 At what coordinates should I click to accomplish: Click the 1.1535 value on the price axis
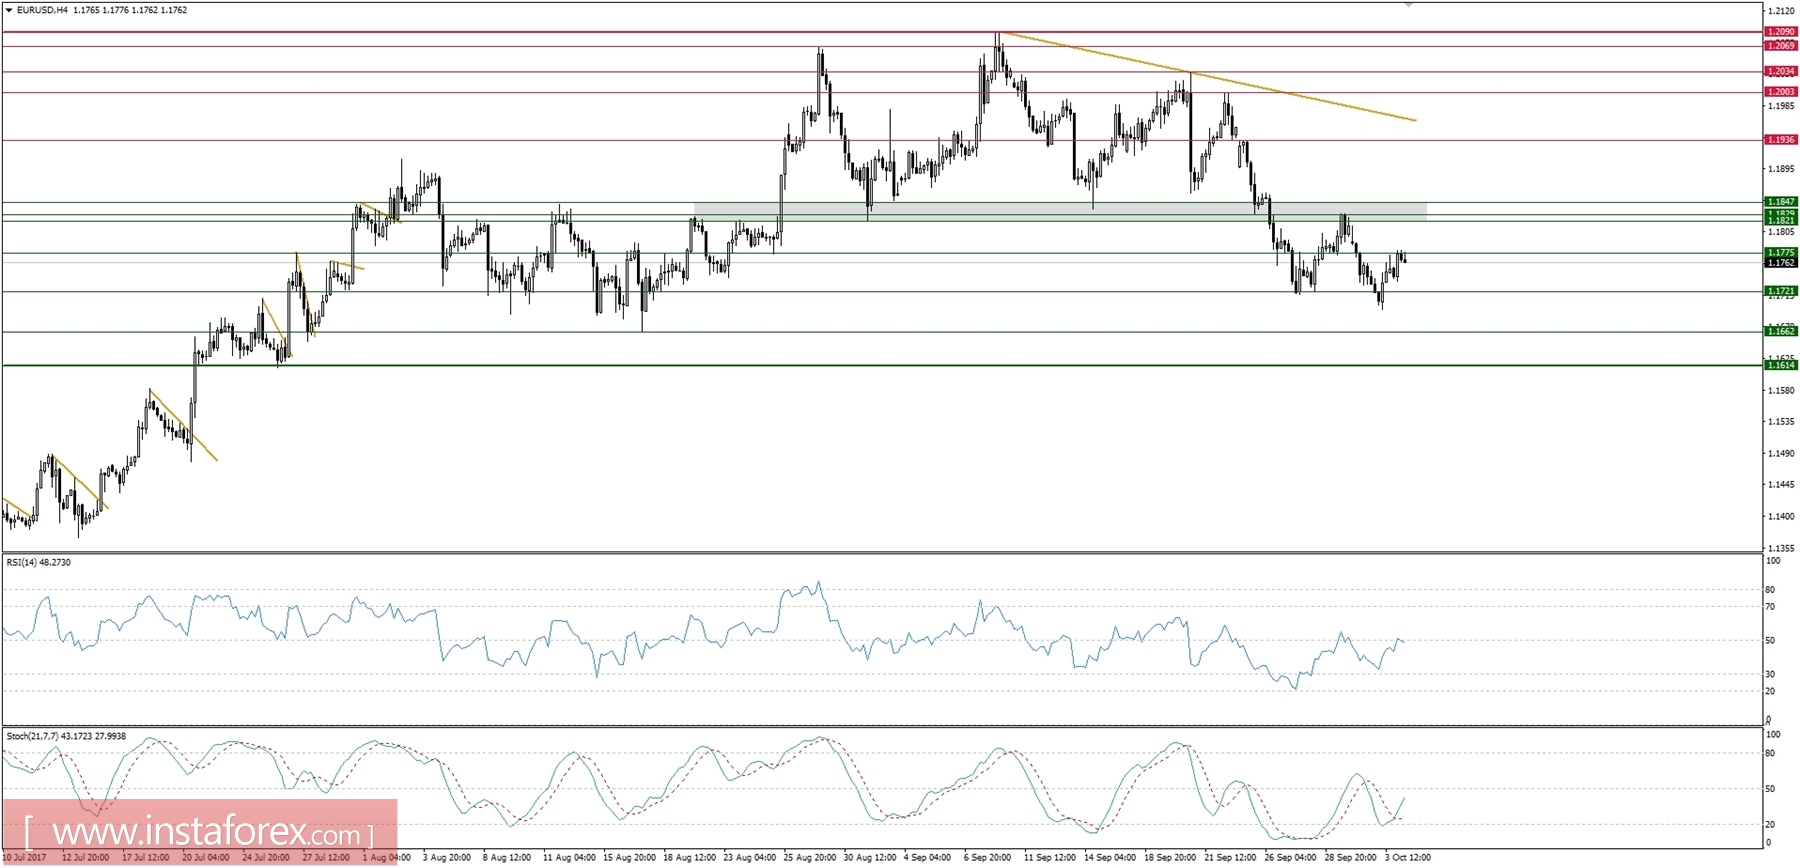(x=1780, y=422)
